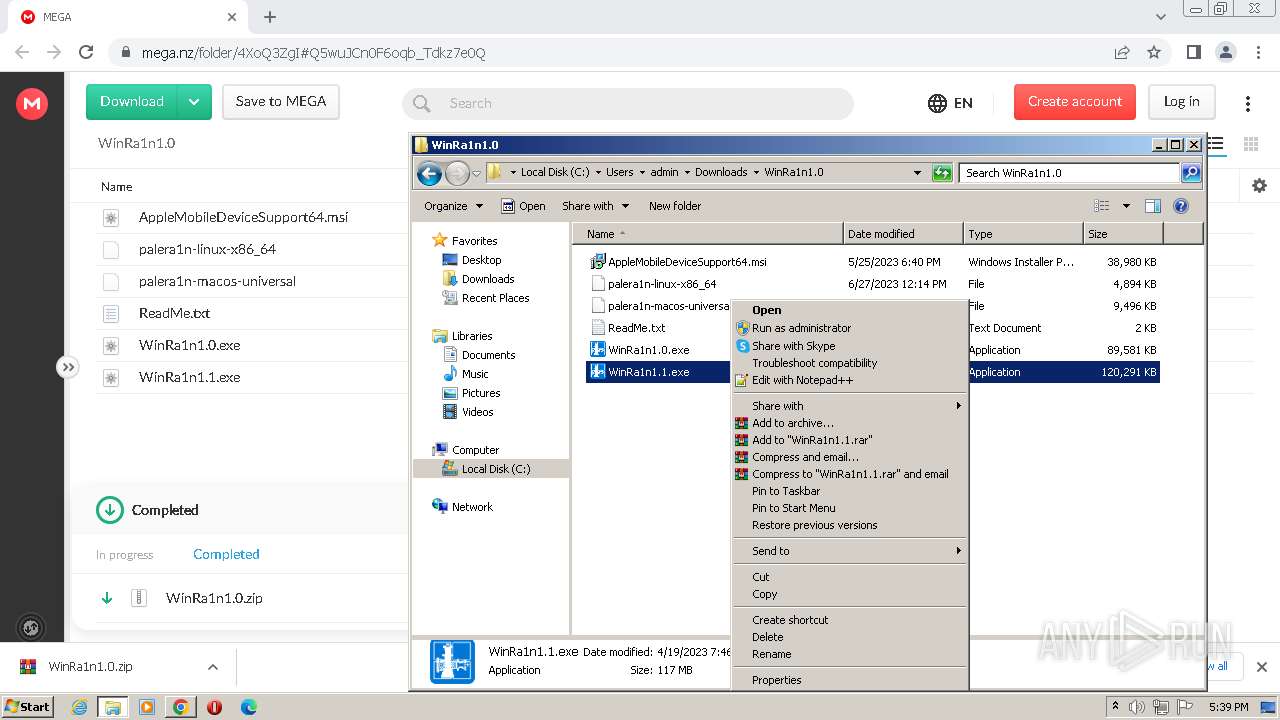
Task: Open the view options dropdown arrow
Action: pyautogui.click(x=1126, y=206)
